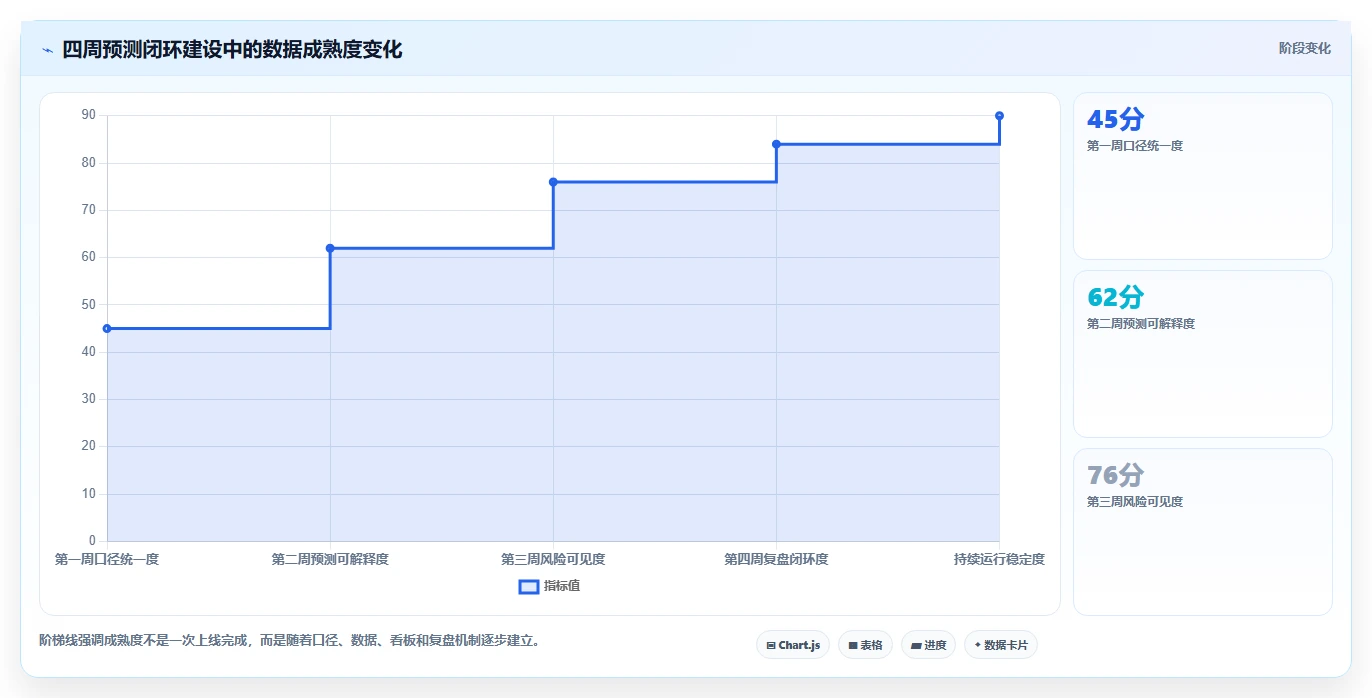
Task: Click the icon in the 数据卡片 tag
Action: [978, 645]
